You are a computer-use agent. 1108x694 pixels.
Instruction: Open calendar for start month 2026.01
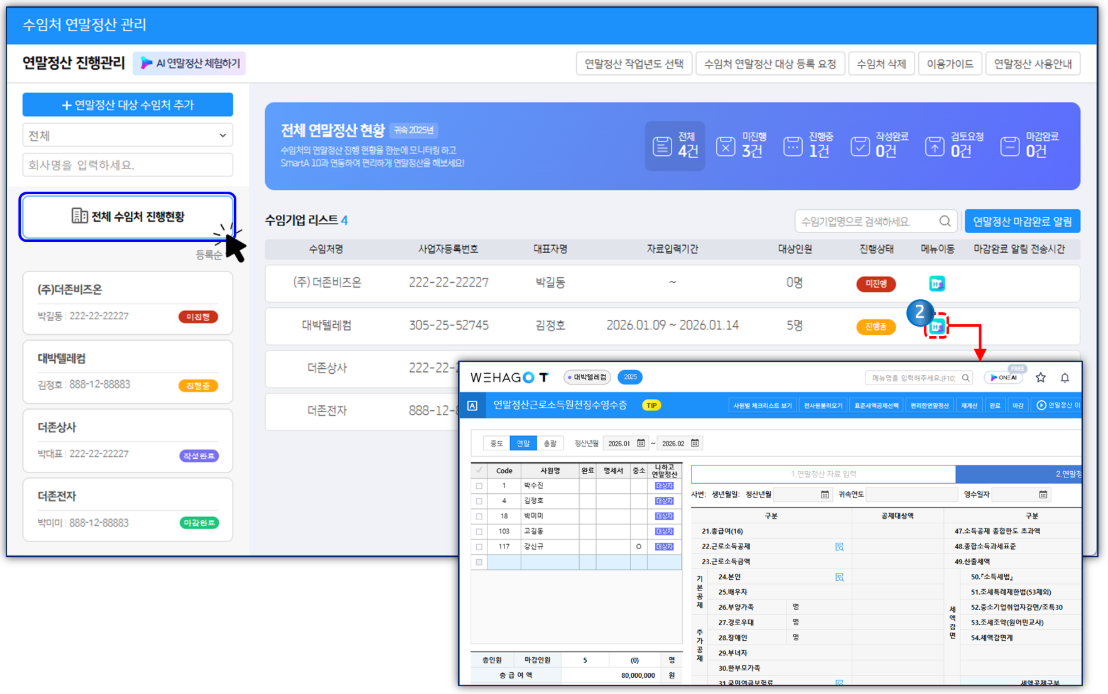[x=641, y=443]
